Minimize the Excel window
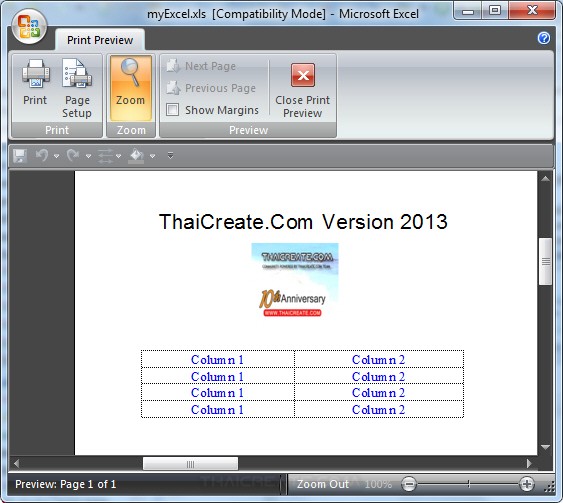563x503 pixels. click(468, 11)
